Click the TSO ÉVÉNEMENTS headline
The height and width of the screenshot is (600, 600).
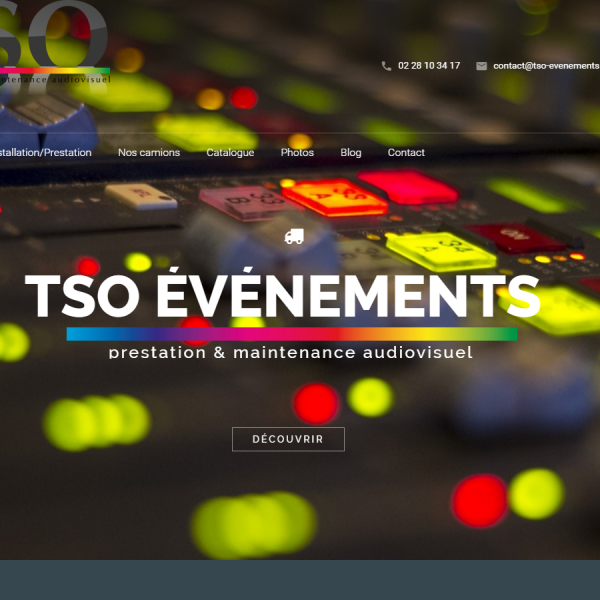[x=283, y=296]
